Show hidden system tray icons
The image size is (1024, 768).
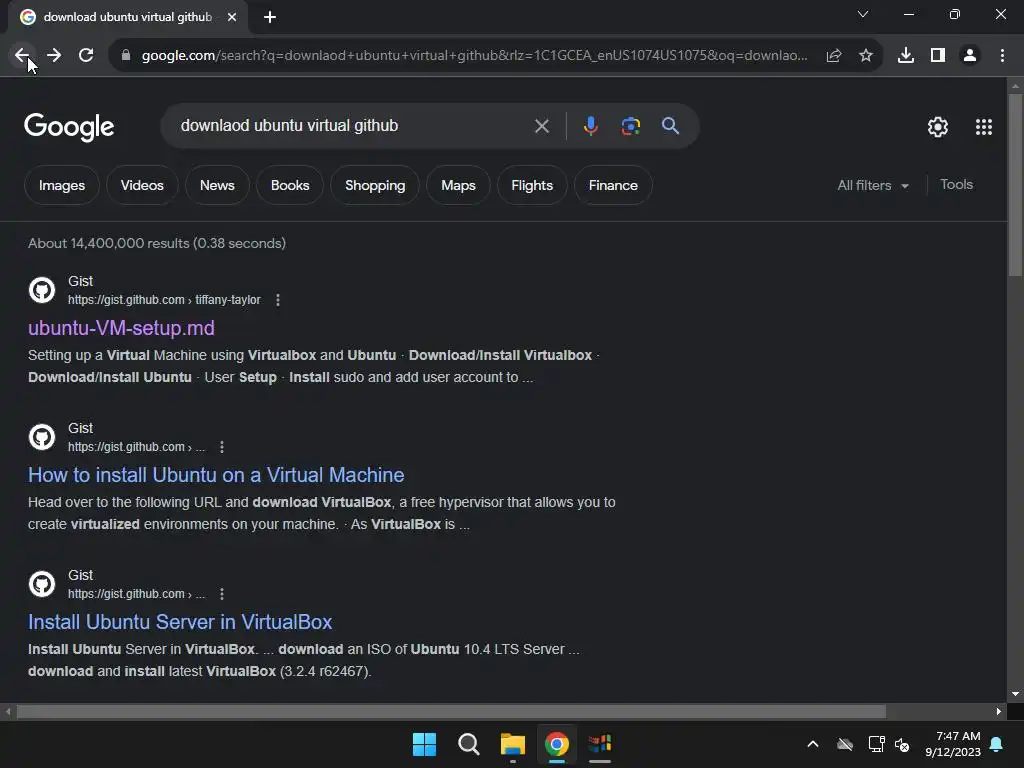813,744
